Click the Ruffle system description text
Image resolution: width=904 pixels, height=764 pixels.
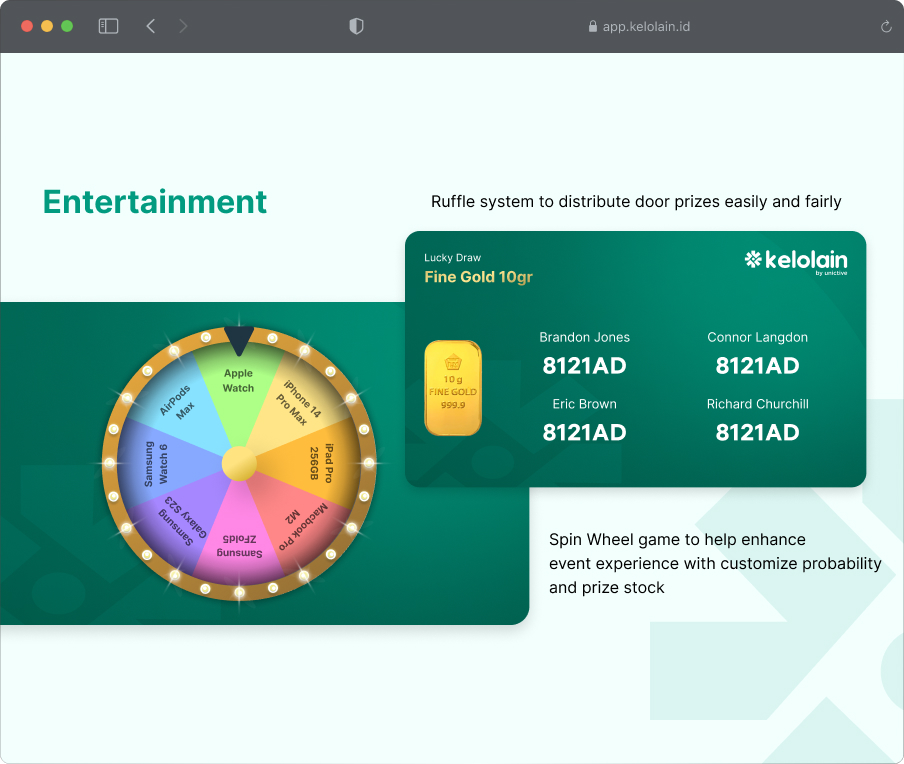coord(636,202)
